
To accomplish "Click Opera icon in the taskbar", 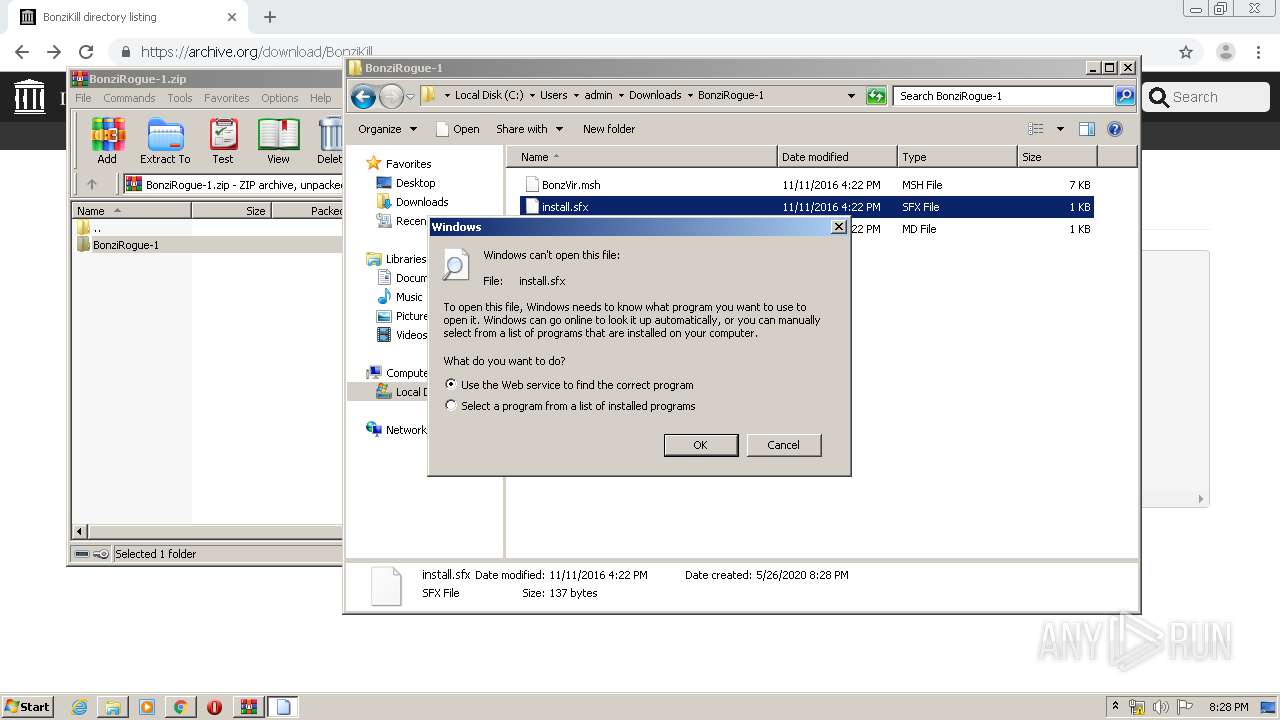I will pyautogui.click(x=214, y=707).
